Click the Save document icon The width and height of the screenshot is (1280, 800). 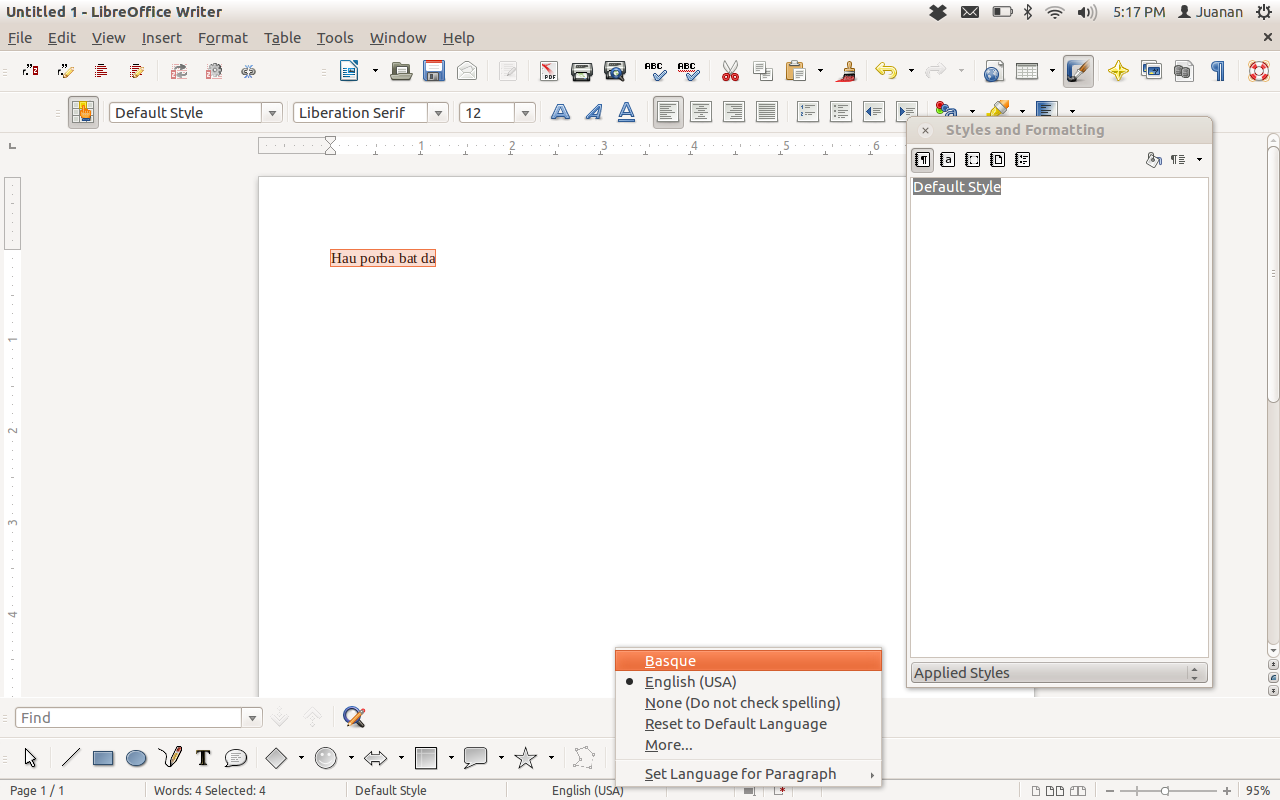tap(433, 71)
